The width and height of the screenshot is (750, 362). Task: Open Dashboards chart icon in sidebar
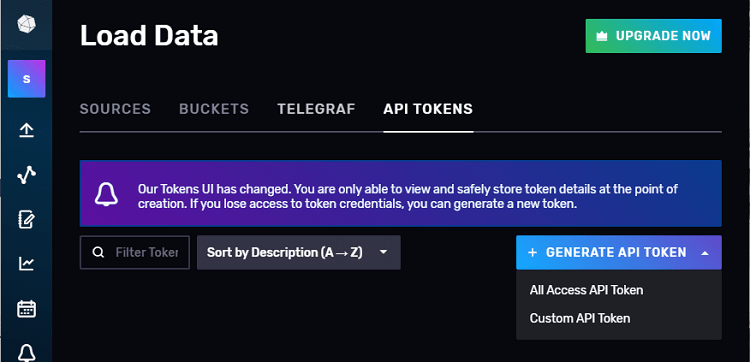click(26, 263)
